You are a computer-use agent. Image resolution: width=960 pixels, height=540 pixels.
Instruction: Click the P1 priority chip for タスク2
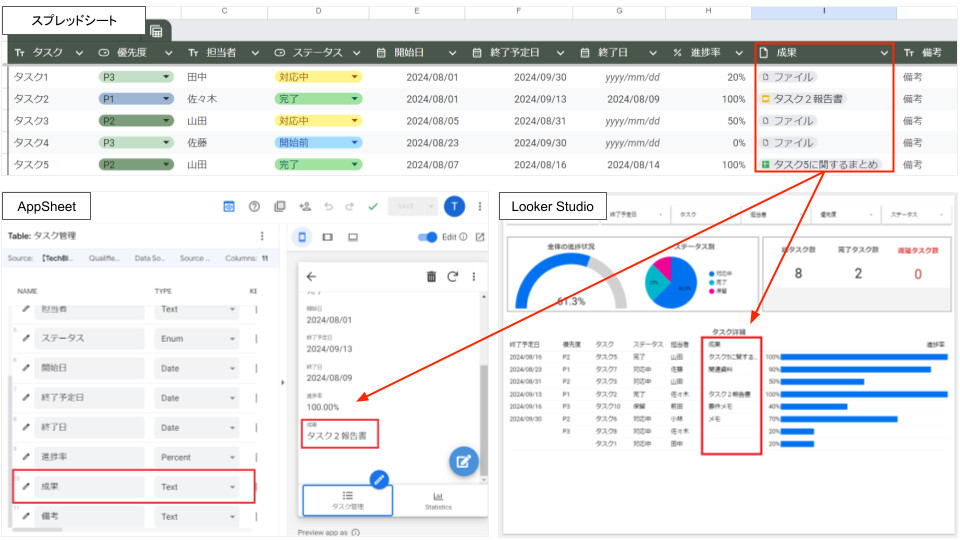136,99
